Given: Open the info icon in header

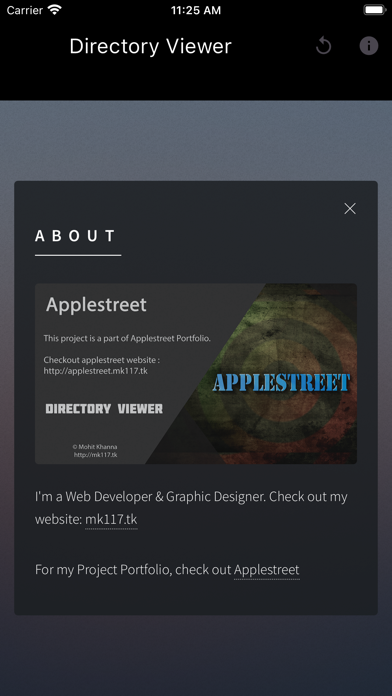Looking at the screenshot, I should pyautogui.click(x=368, y=46).
